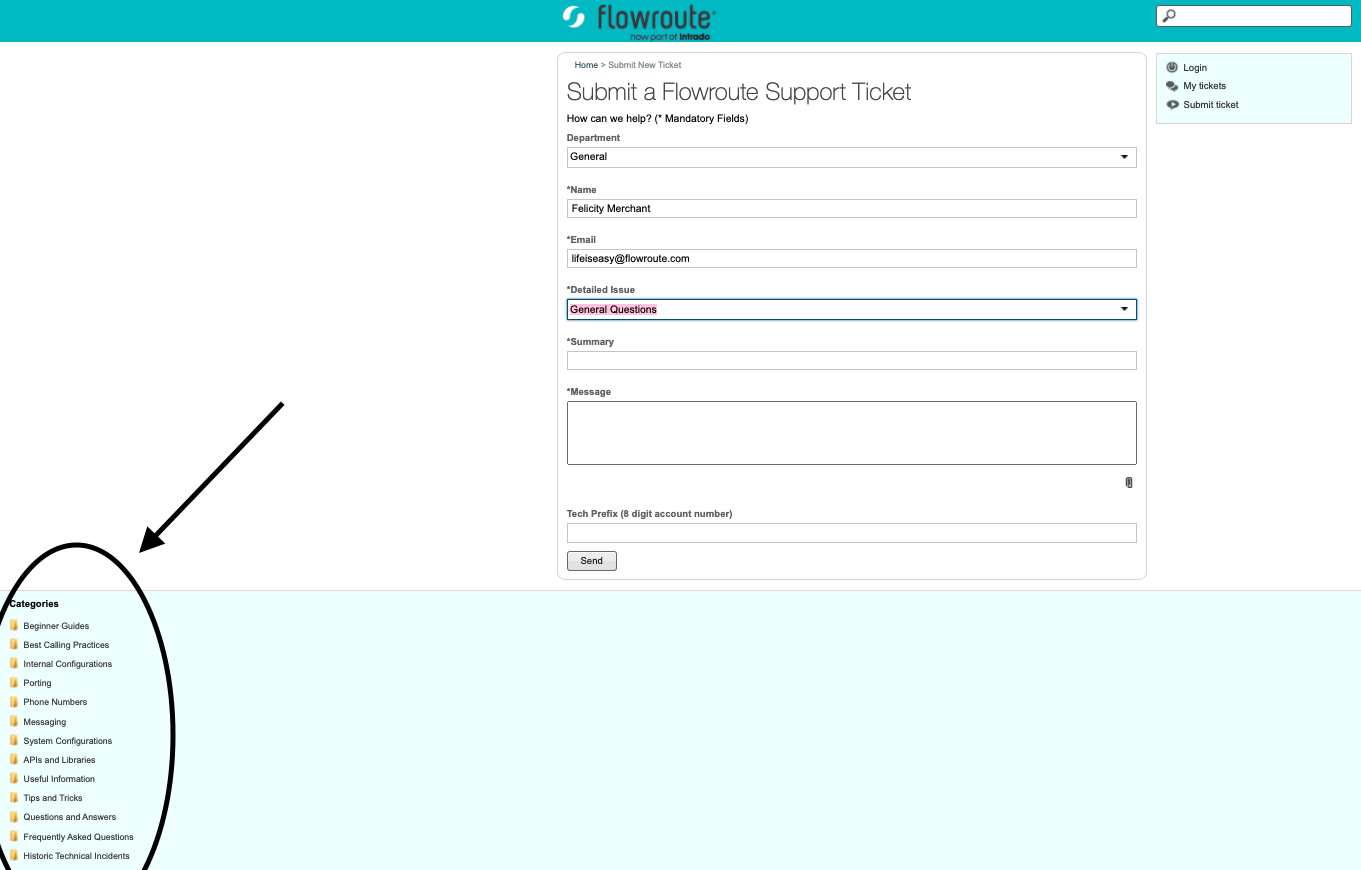Open the Beginner Guides category

56,626
